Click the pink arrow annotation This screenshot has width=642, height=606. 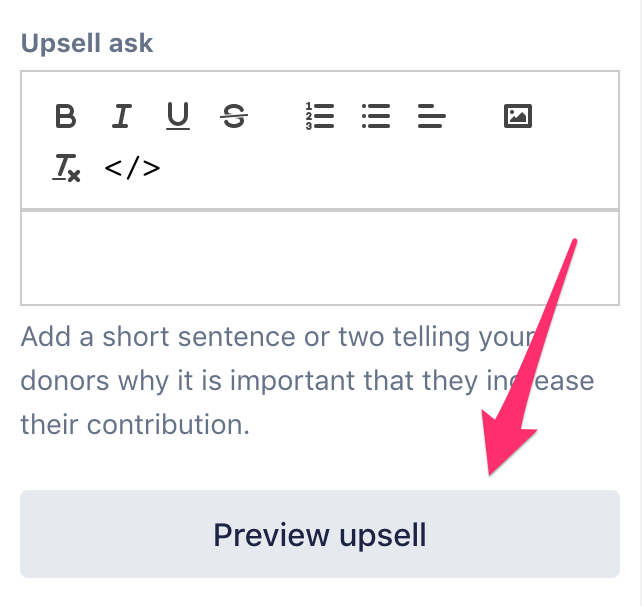[x=525, y=360]
